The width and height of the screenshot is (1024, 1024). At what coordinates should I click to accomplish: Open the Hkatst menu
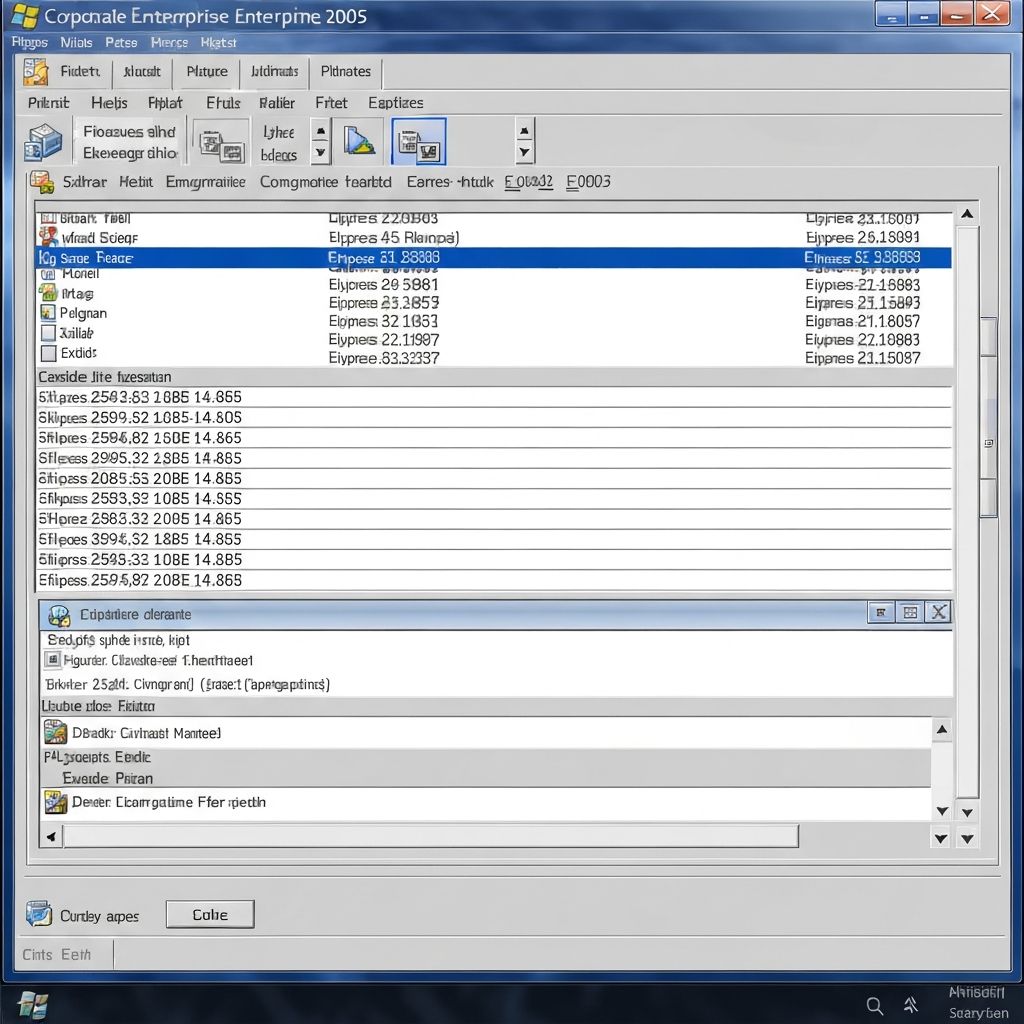[x=218, y=42]
